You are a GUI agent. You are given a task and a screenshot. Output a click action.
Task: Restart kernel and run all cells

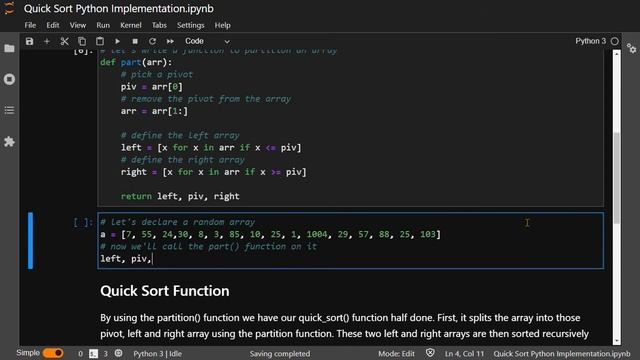[170, 41]
